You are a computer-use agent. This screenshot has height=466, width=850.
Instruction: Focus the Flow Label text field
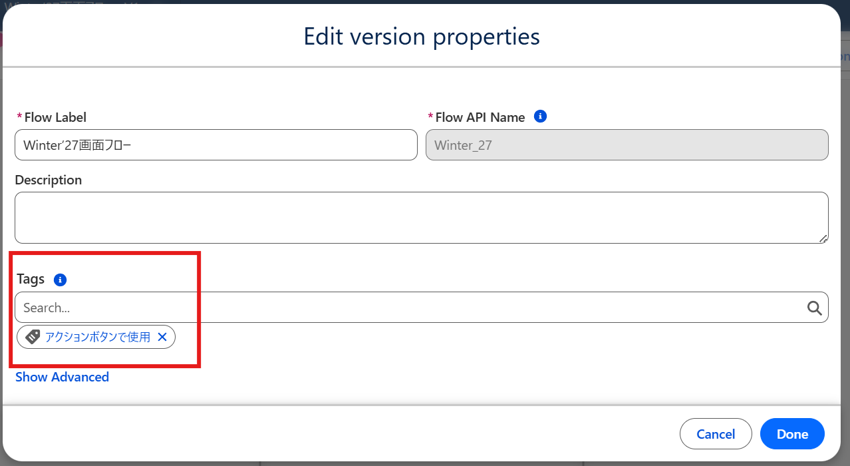(x=216, y=145)
